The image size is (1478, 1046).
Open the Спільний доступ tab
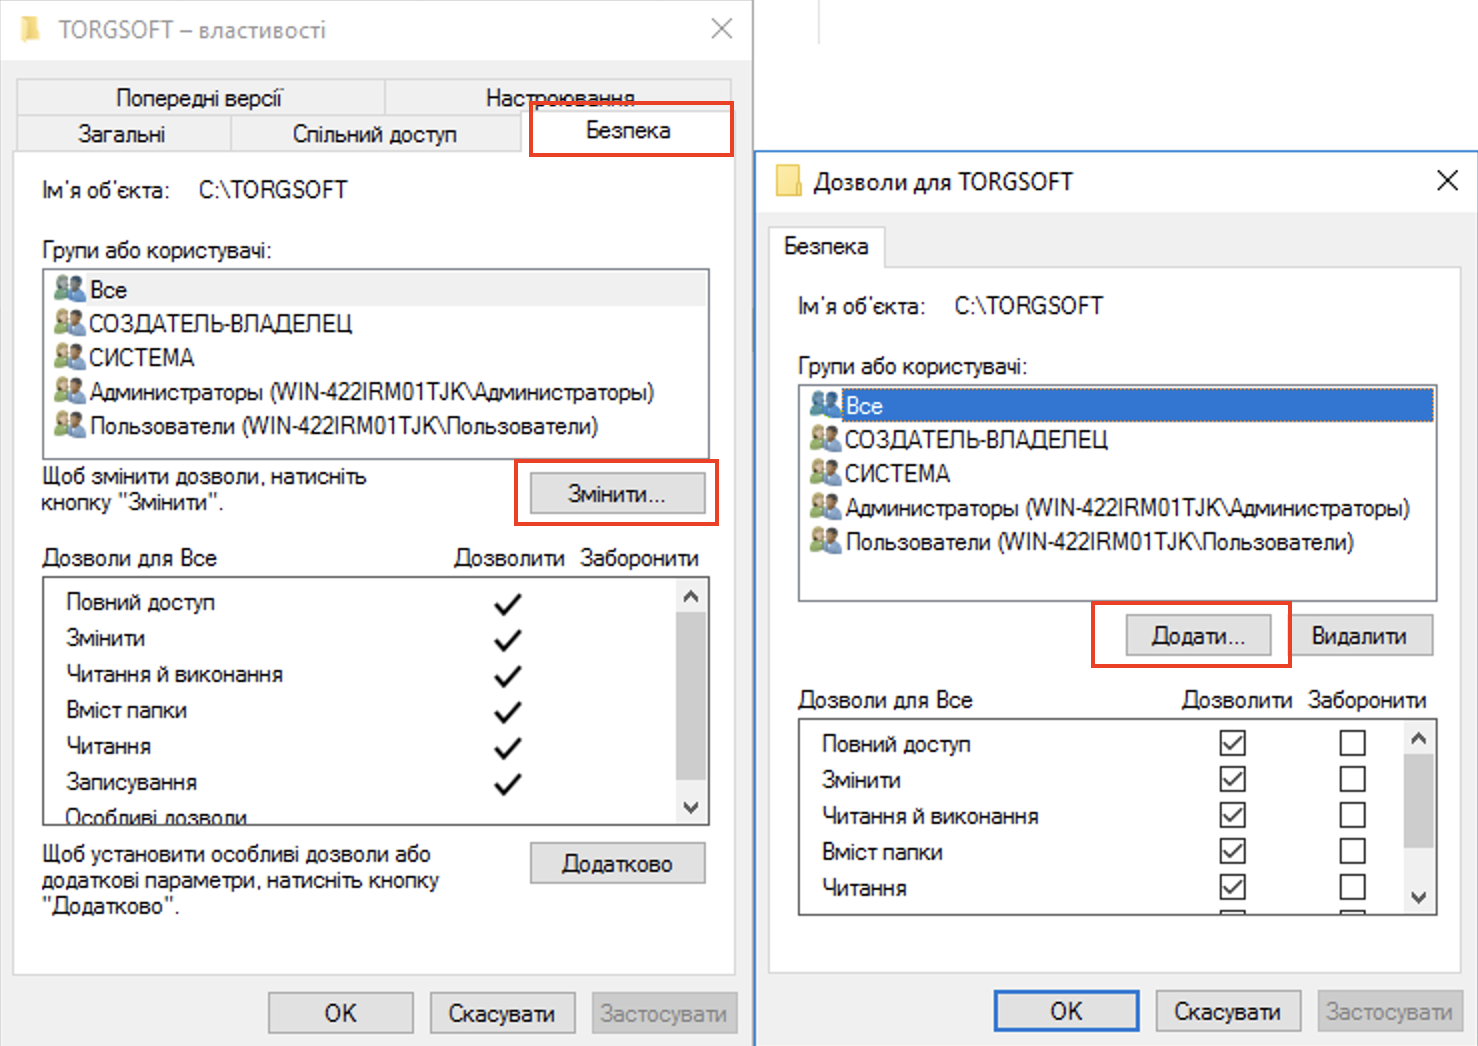374,134
